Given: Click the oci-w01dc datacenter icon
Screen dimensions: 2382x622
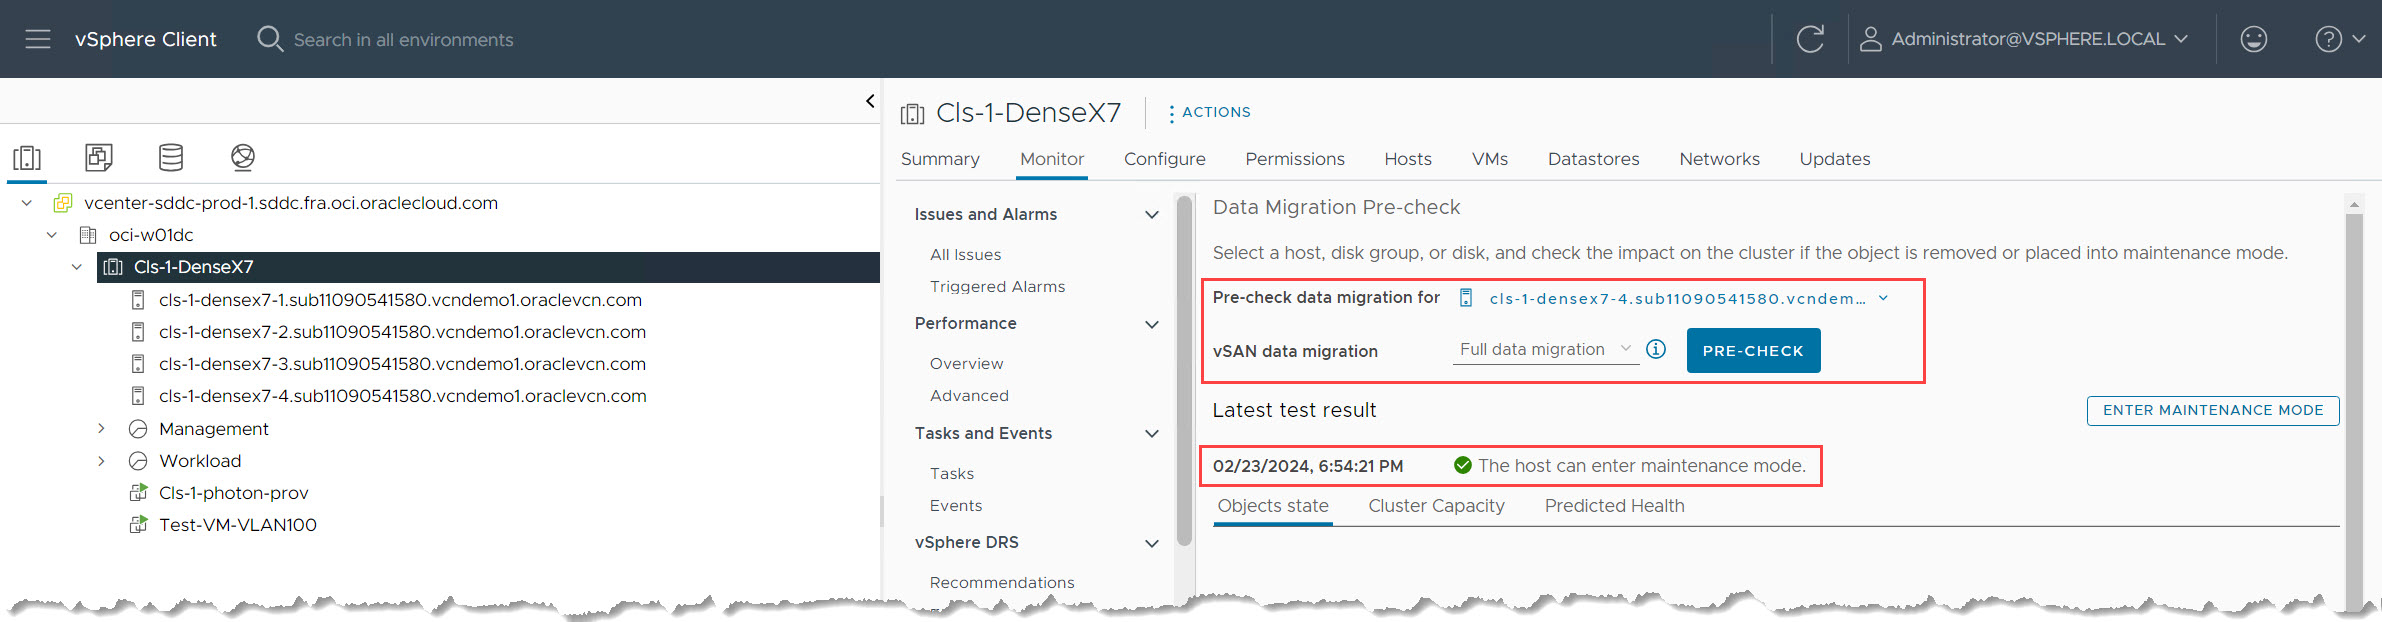Looking at the screenshot, I should 88,235.
